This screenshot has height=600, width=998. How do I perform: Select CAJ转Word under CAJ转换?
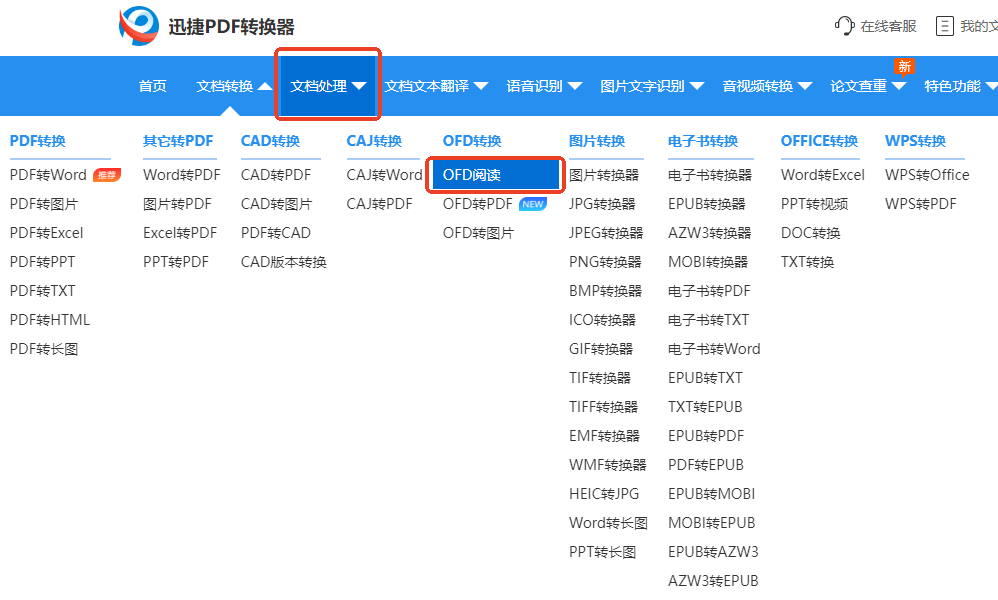tap(383, 174)
